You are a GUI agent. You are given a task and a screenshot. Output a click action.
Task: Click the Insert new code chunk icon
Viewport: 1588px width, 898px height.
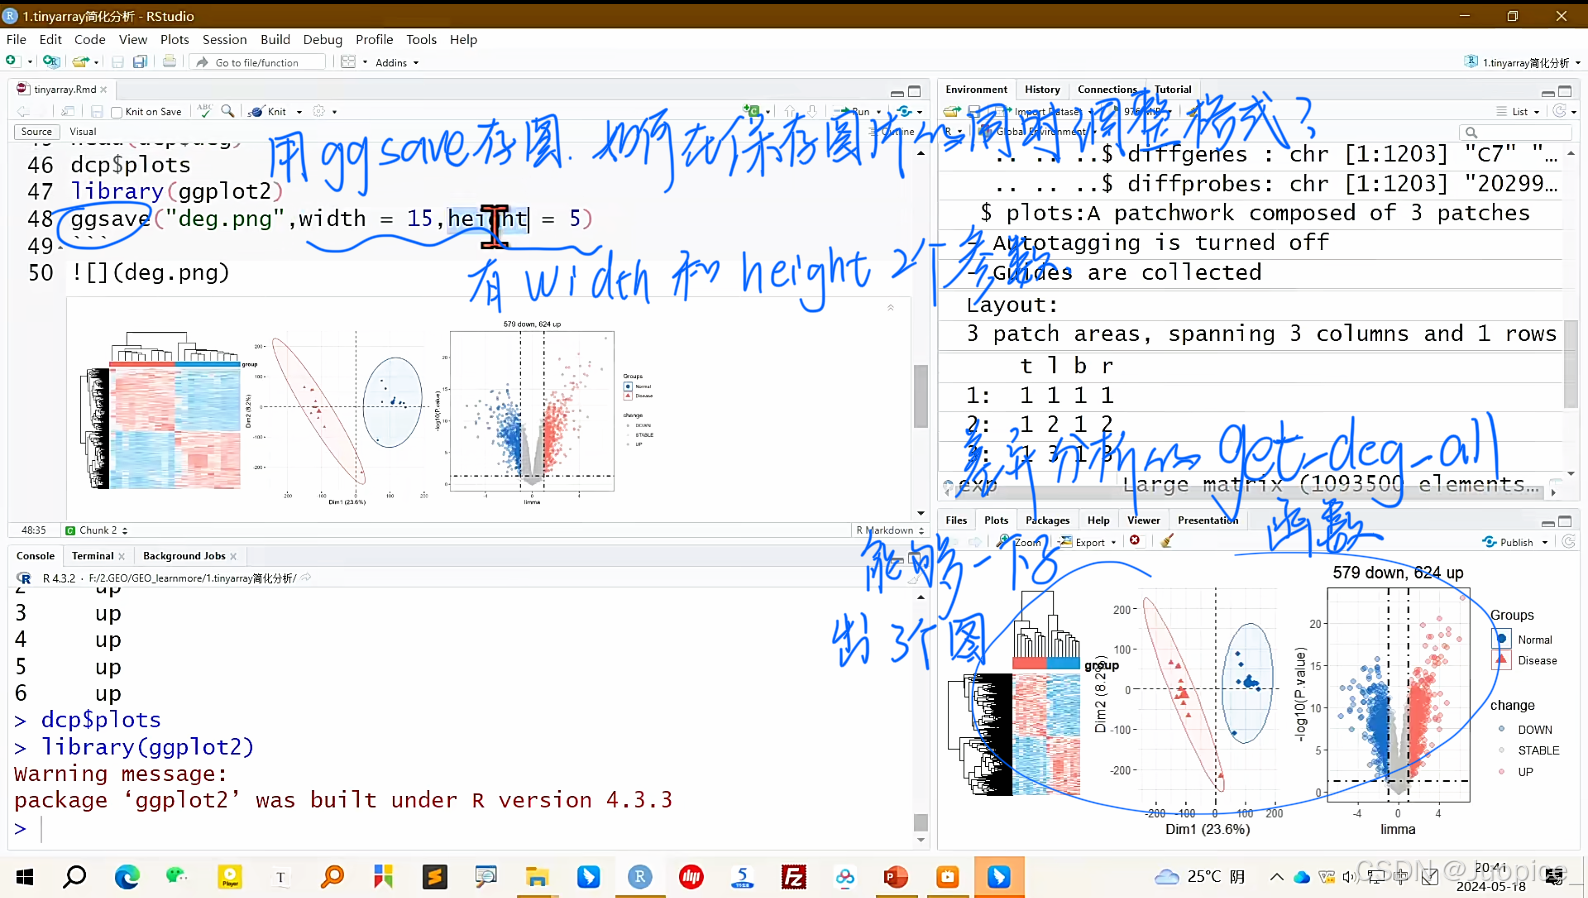[753, 111]
